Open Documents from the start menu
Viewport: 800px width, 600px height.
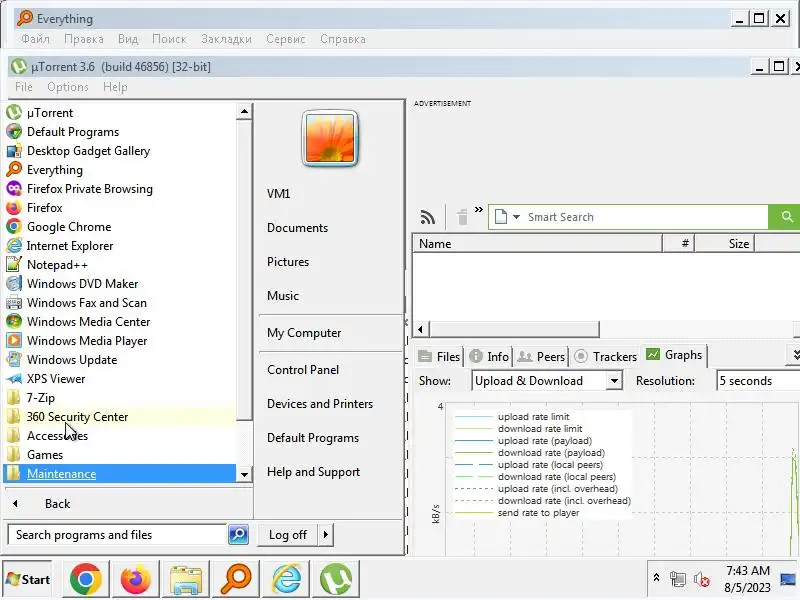pos(297,228)
